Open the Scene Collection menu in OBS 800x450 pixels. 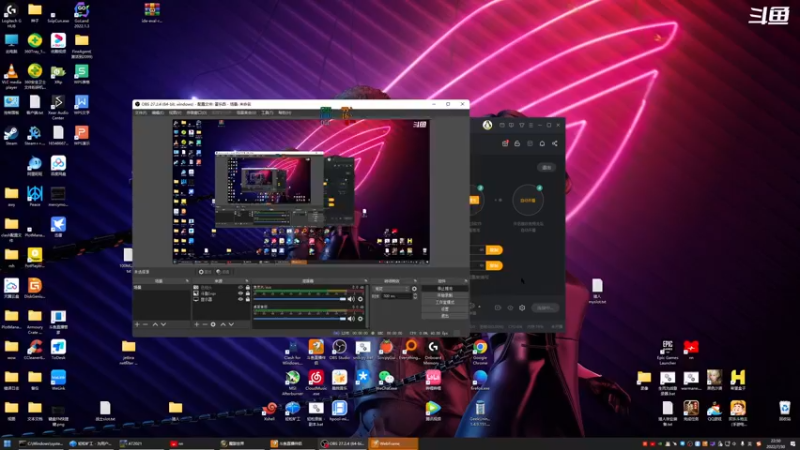(x=246, y=113)
